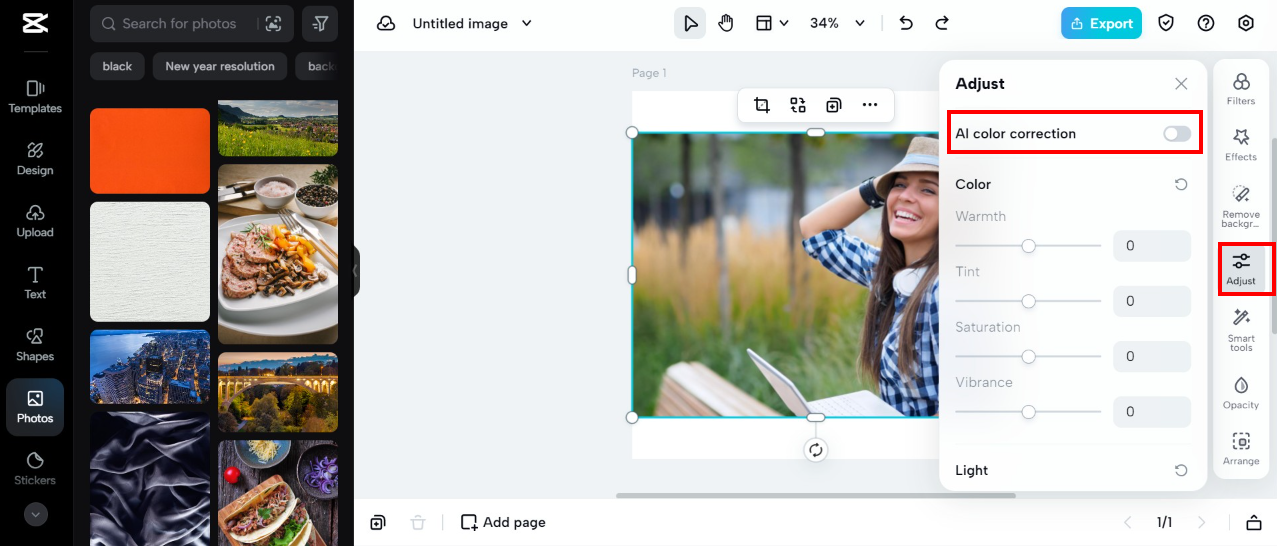Click the cloud save status icon
Viewport: 1277px width, 546px height.
click(386, 23)
